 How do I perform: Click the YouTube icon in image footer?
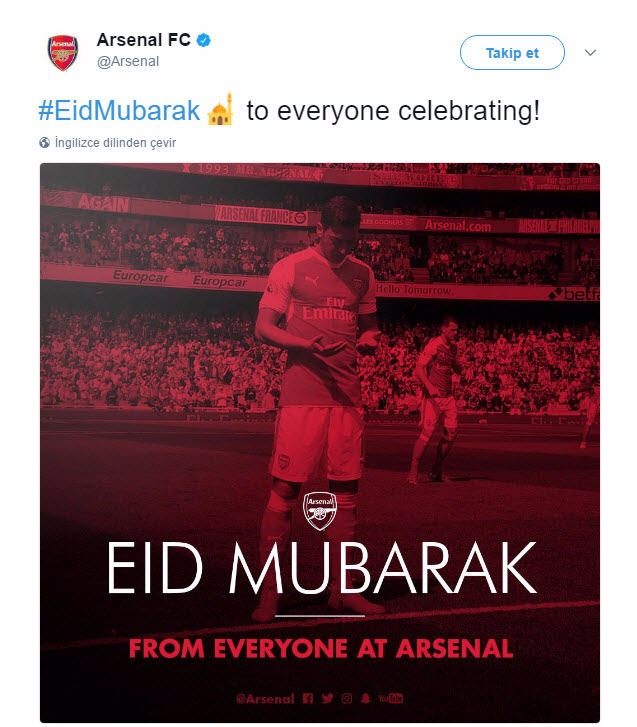391,698
